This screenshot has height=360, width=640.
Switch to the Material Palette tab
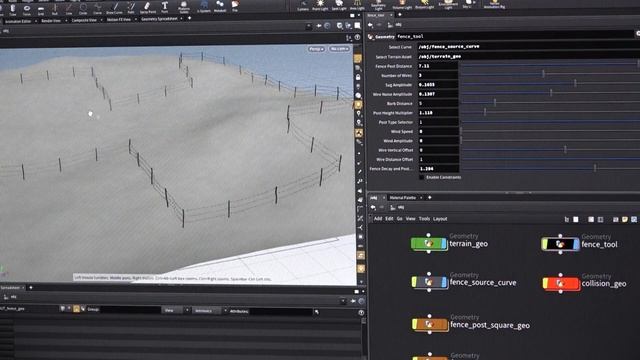pyautogui.click(x=402, y=198)
